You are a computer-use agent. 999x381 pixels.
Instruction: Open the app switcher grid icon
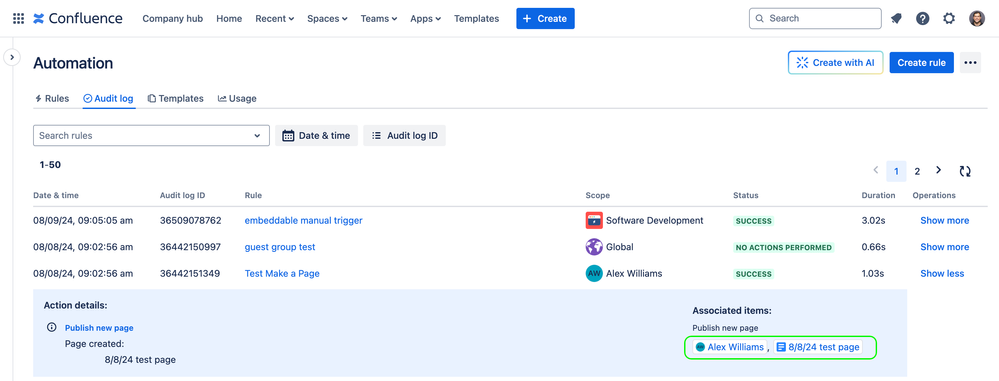18,18
